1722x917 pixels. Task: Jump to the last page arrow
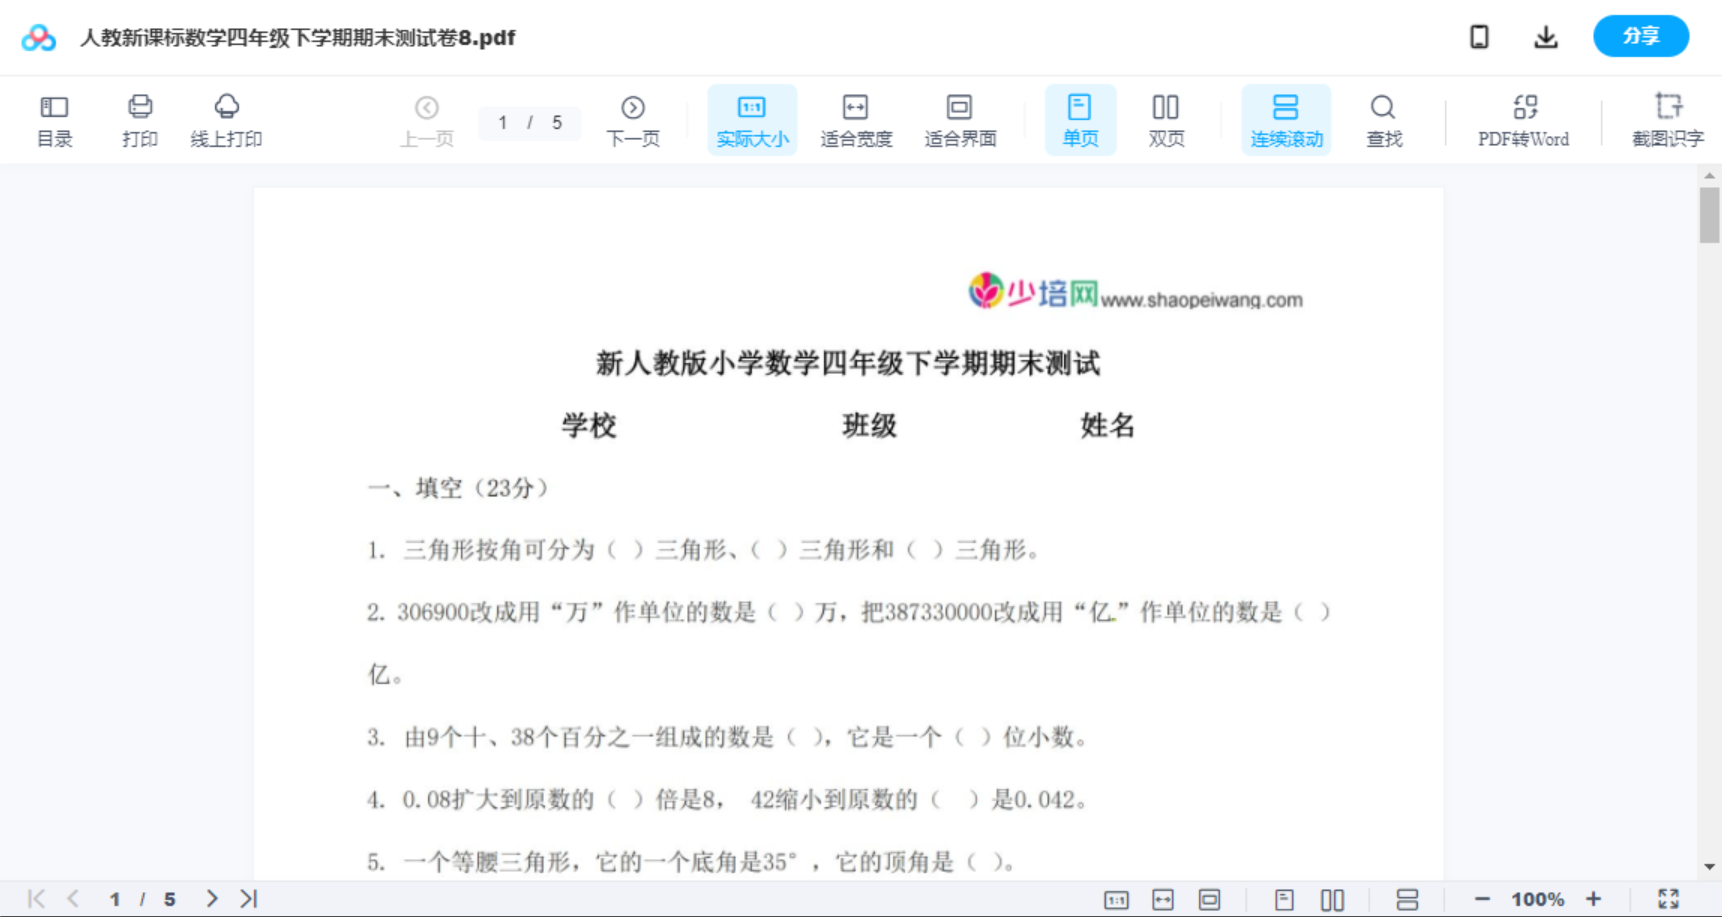(247, 898)
